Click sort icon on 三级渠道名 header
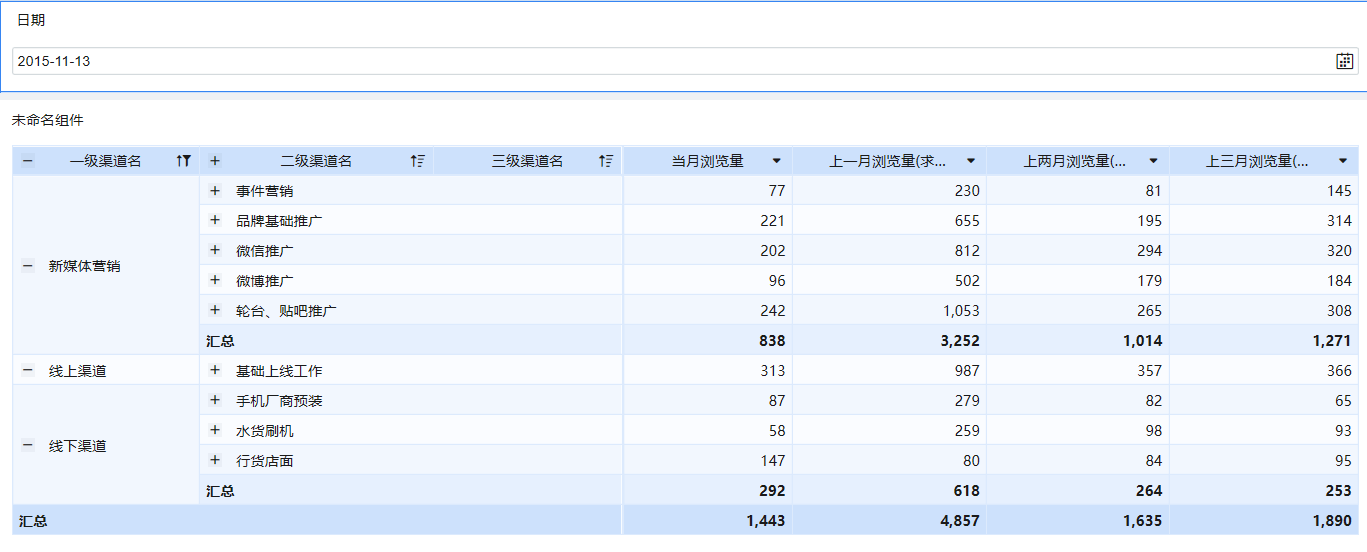Screen dimensions: 1367x552 pos(606,160)
